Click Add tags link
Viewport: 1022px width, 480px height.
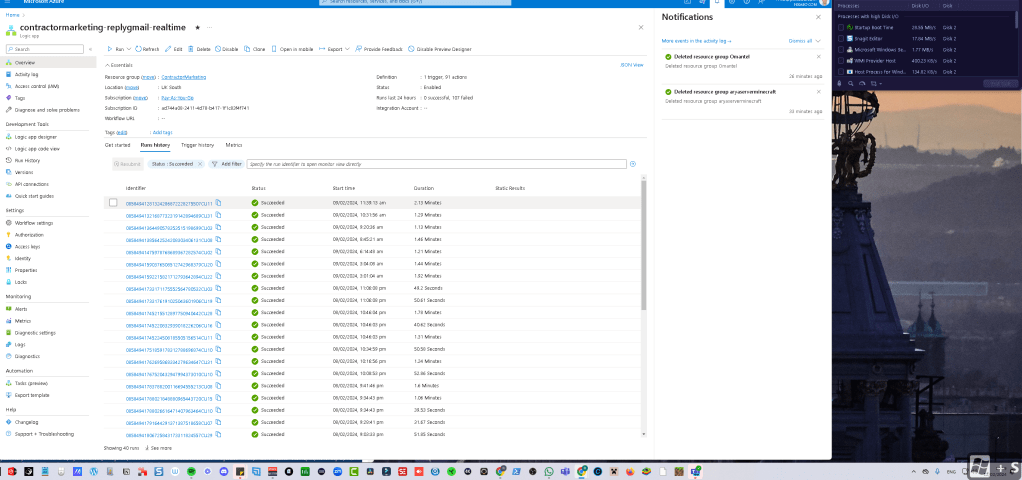click(x=162, y=132)
